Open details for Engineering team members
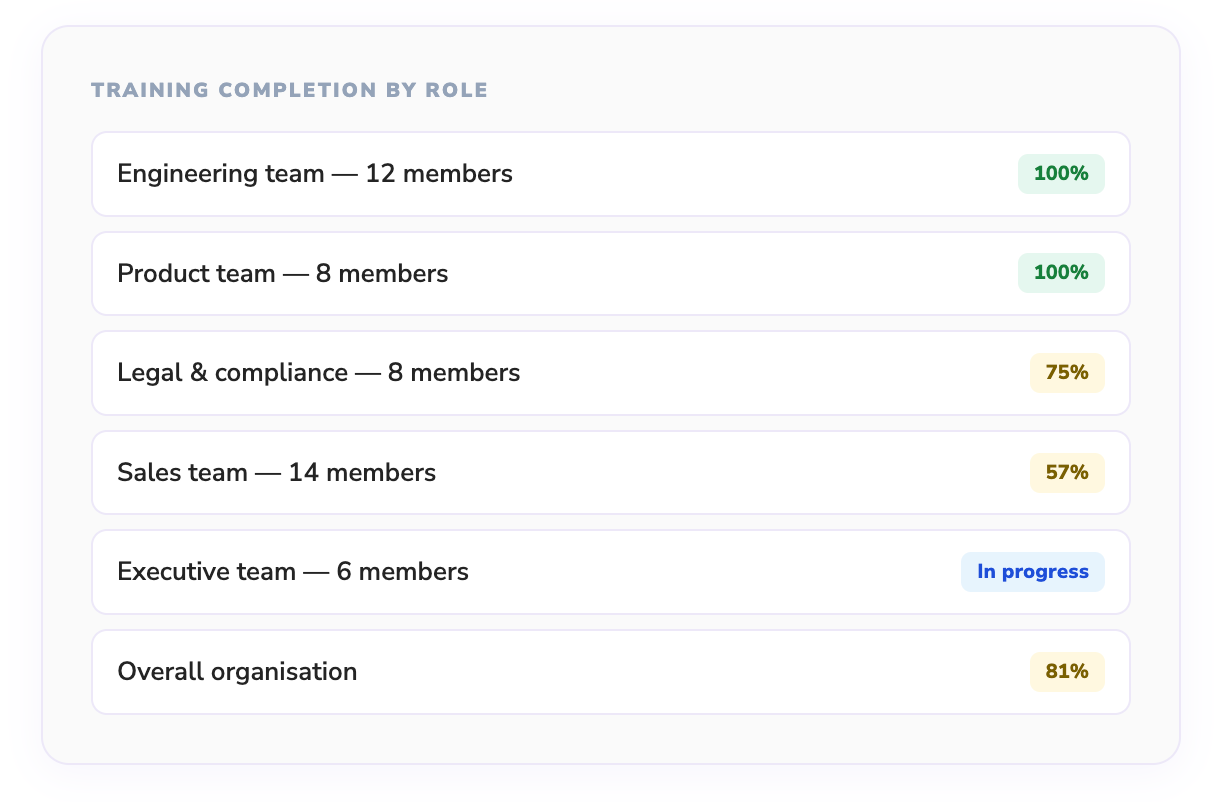The width and height of the screenshot is (1230, 802). point(314,173)
